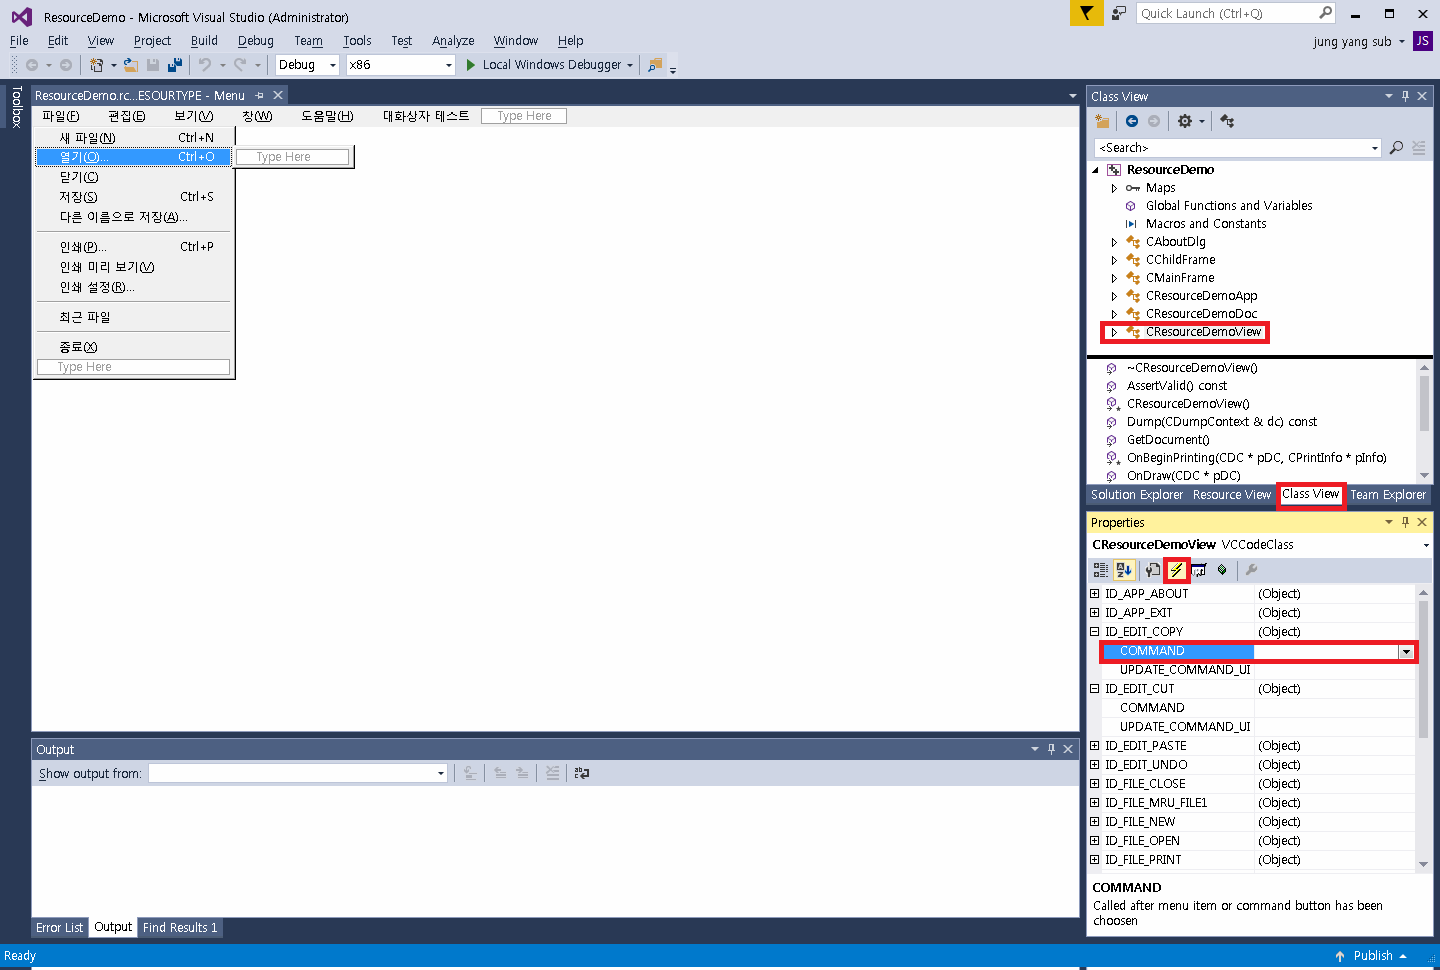Click UPDATE_COMMAND_UI under ID_EDIT_CUT
The height and width of the screenshot is (970, 1440).
point(1185,727)
